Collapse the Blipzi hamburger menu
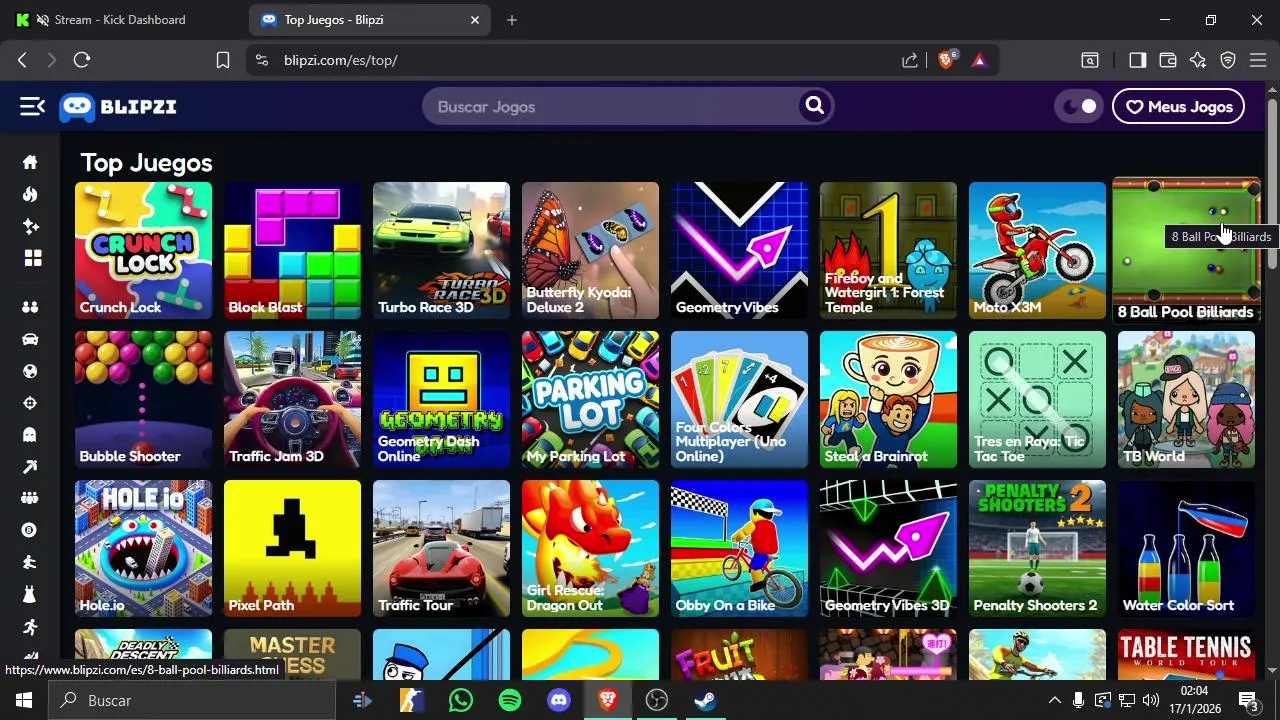The image size is (1280, 720). tap(32, 106)
